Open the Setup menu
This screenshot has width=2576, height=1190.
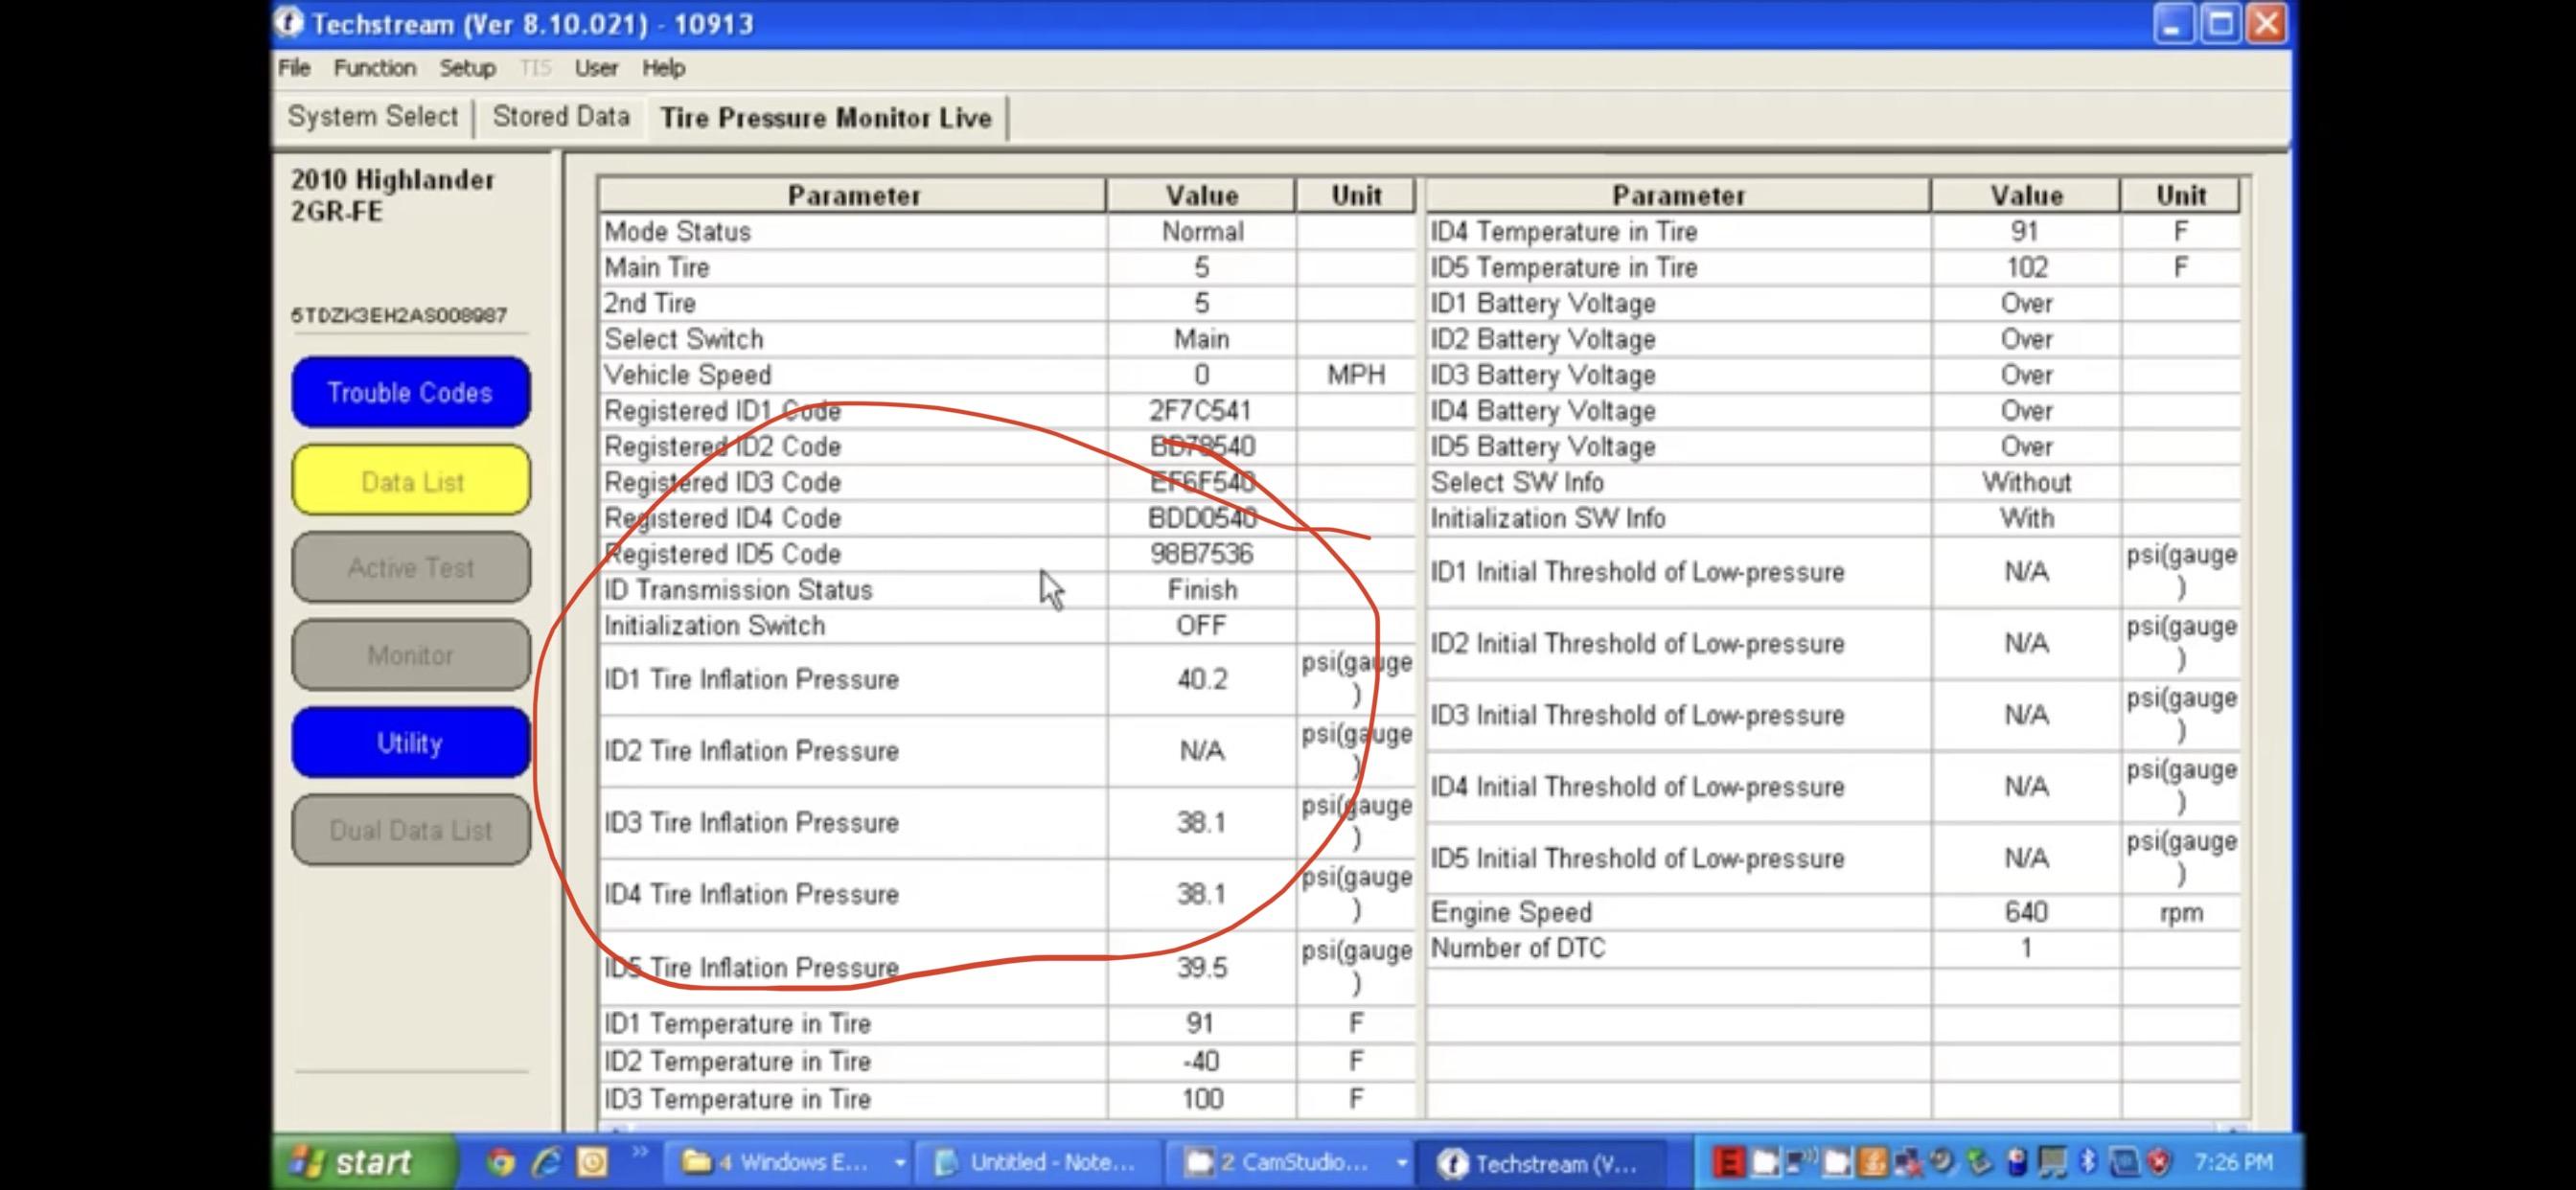(x=467, y=68)
